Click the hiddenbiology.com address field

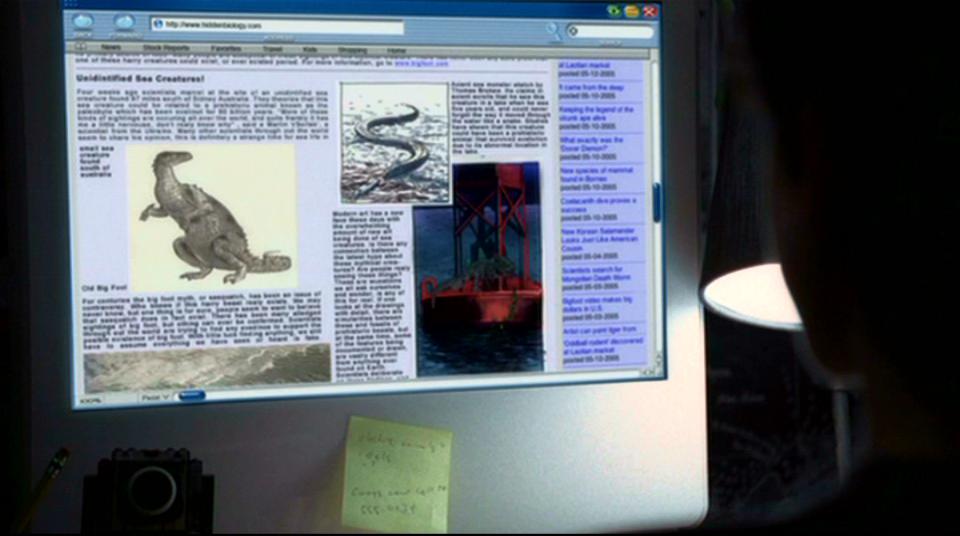pyautogui.click(x=280, y=25)
